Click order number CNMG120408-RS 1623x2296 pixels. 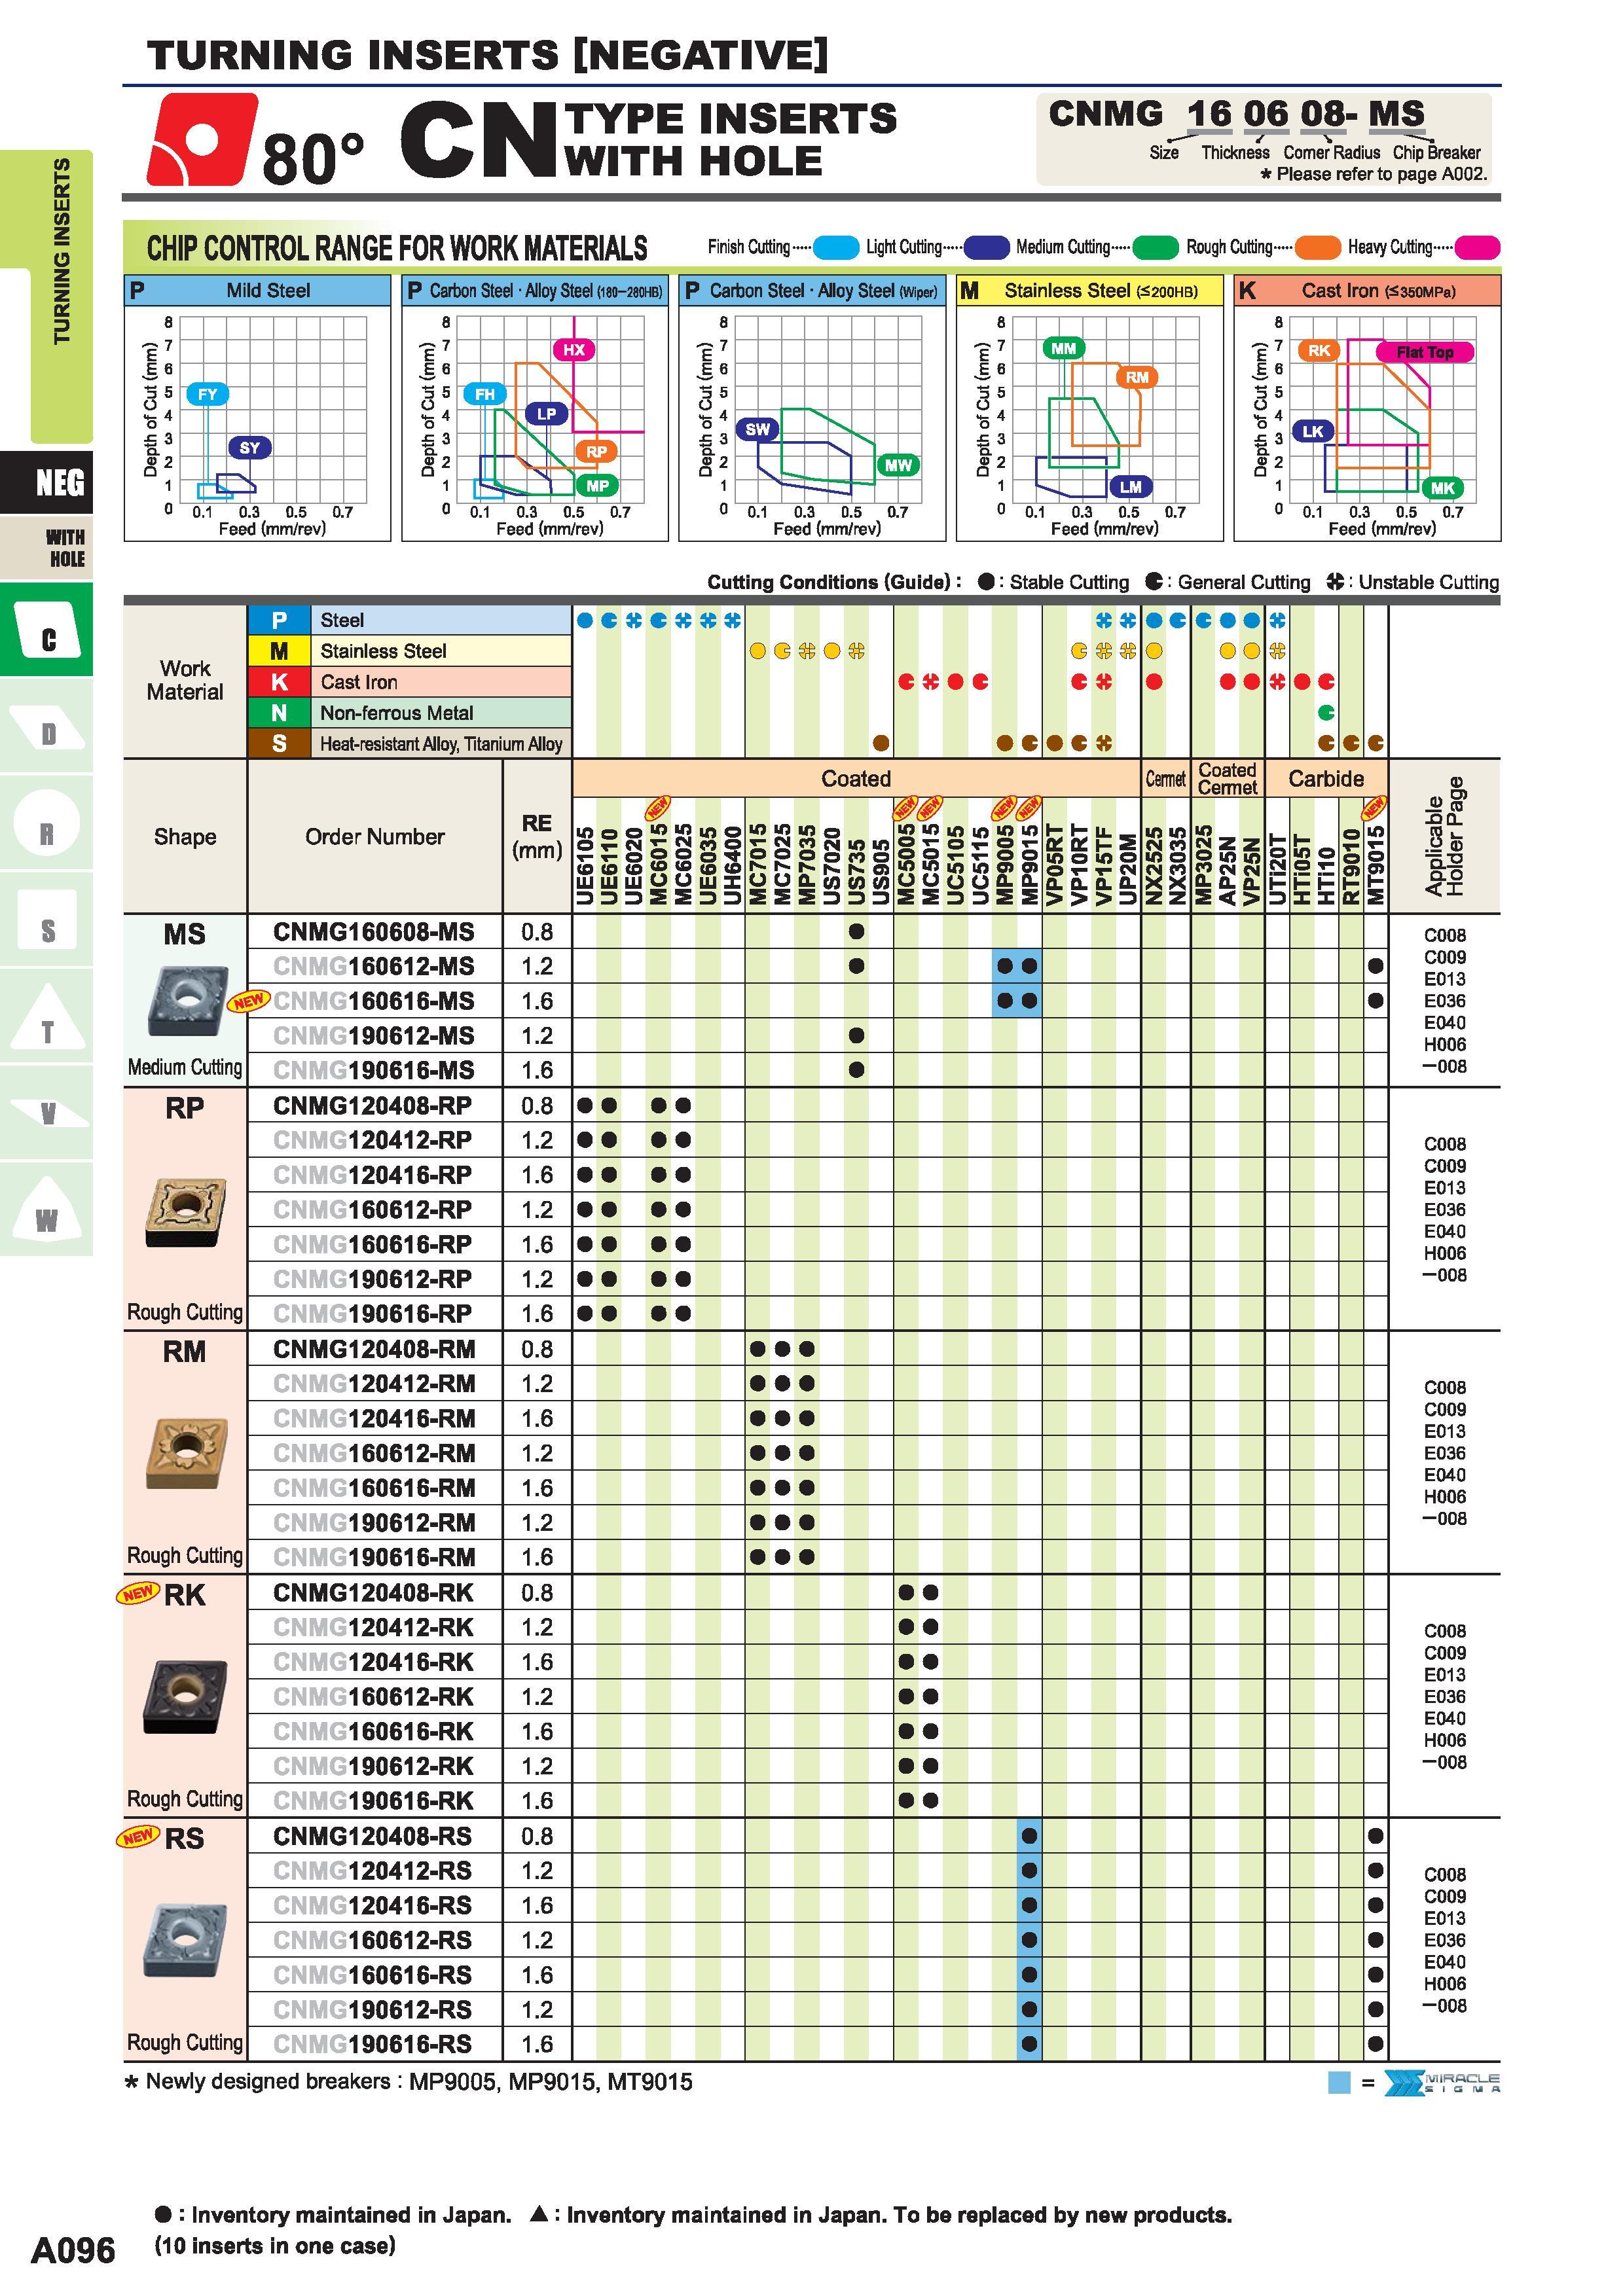pos(372,1836)
